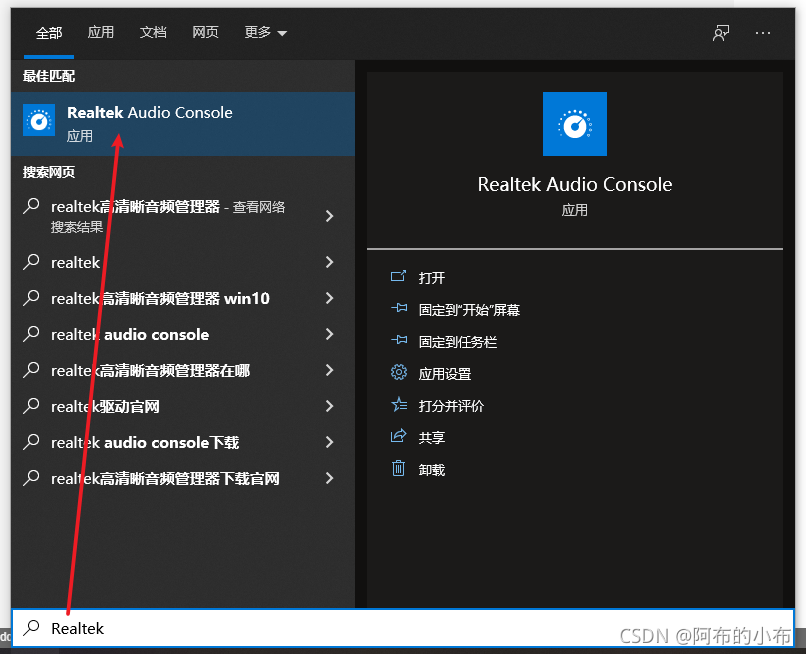Click the share icon beside 共享
This screenshot has height=654, width=806.
click(398, 436)
